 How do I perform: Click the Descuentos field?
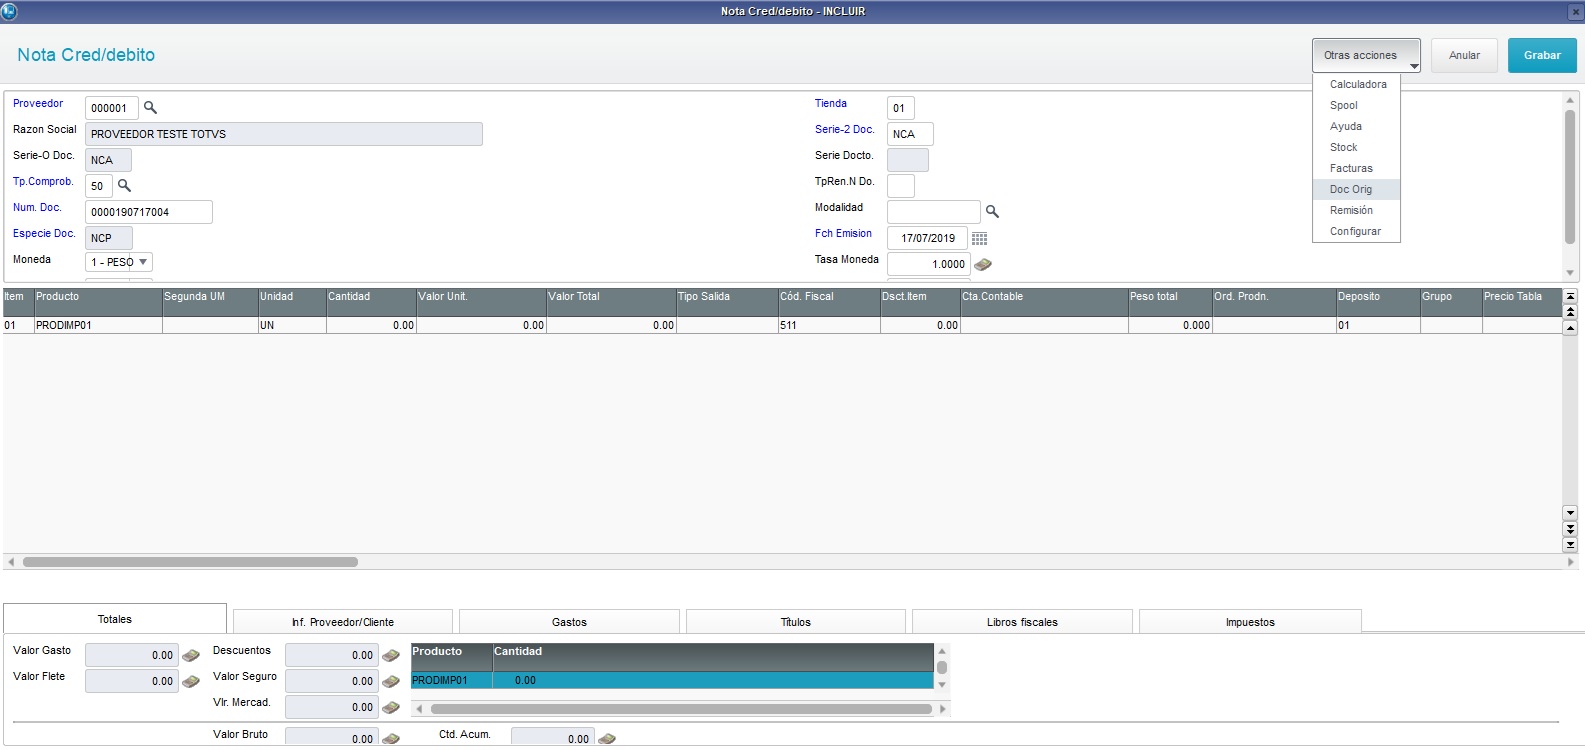[x=331, y=655]
